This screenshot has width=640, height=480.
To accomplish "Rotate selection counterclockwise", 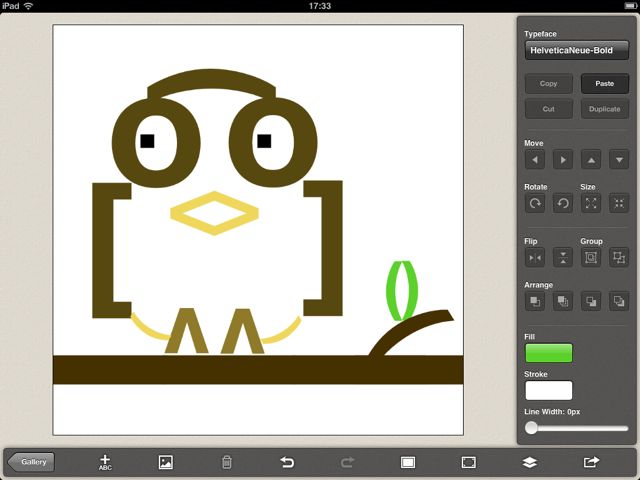I will (563, 203).
